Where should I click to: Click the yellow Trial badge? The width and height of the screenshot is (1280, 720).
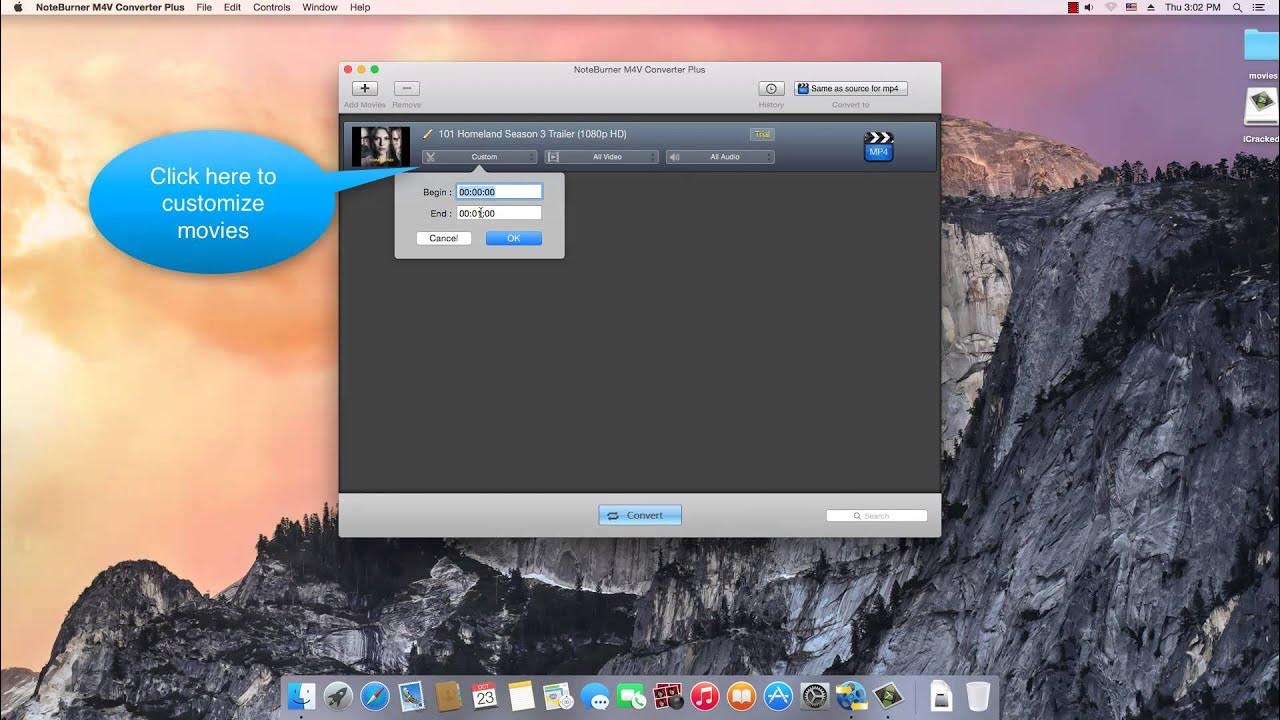pos(762,134)
